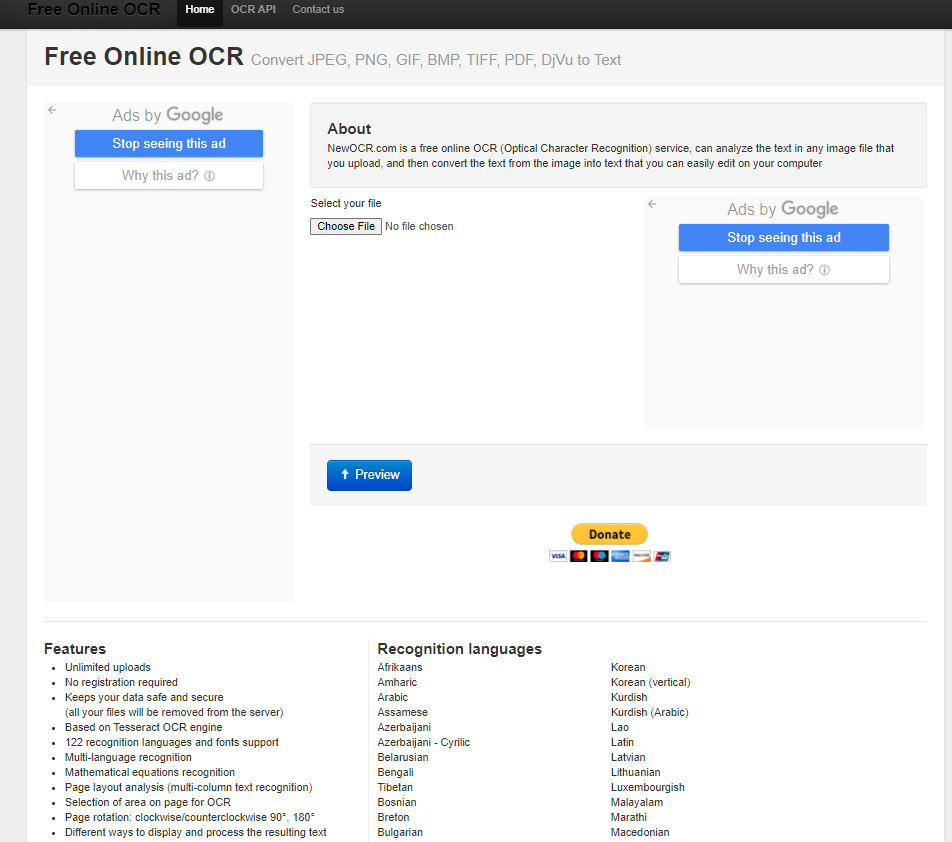This screenshot has height=842, width=952.
Task: Click Stop seeing this ad beside file chooser
Action: click(x=784, y=237)
